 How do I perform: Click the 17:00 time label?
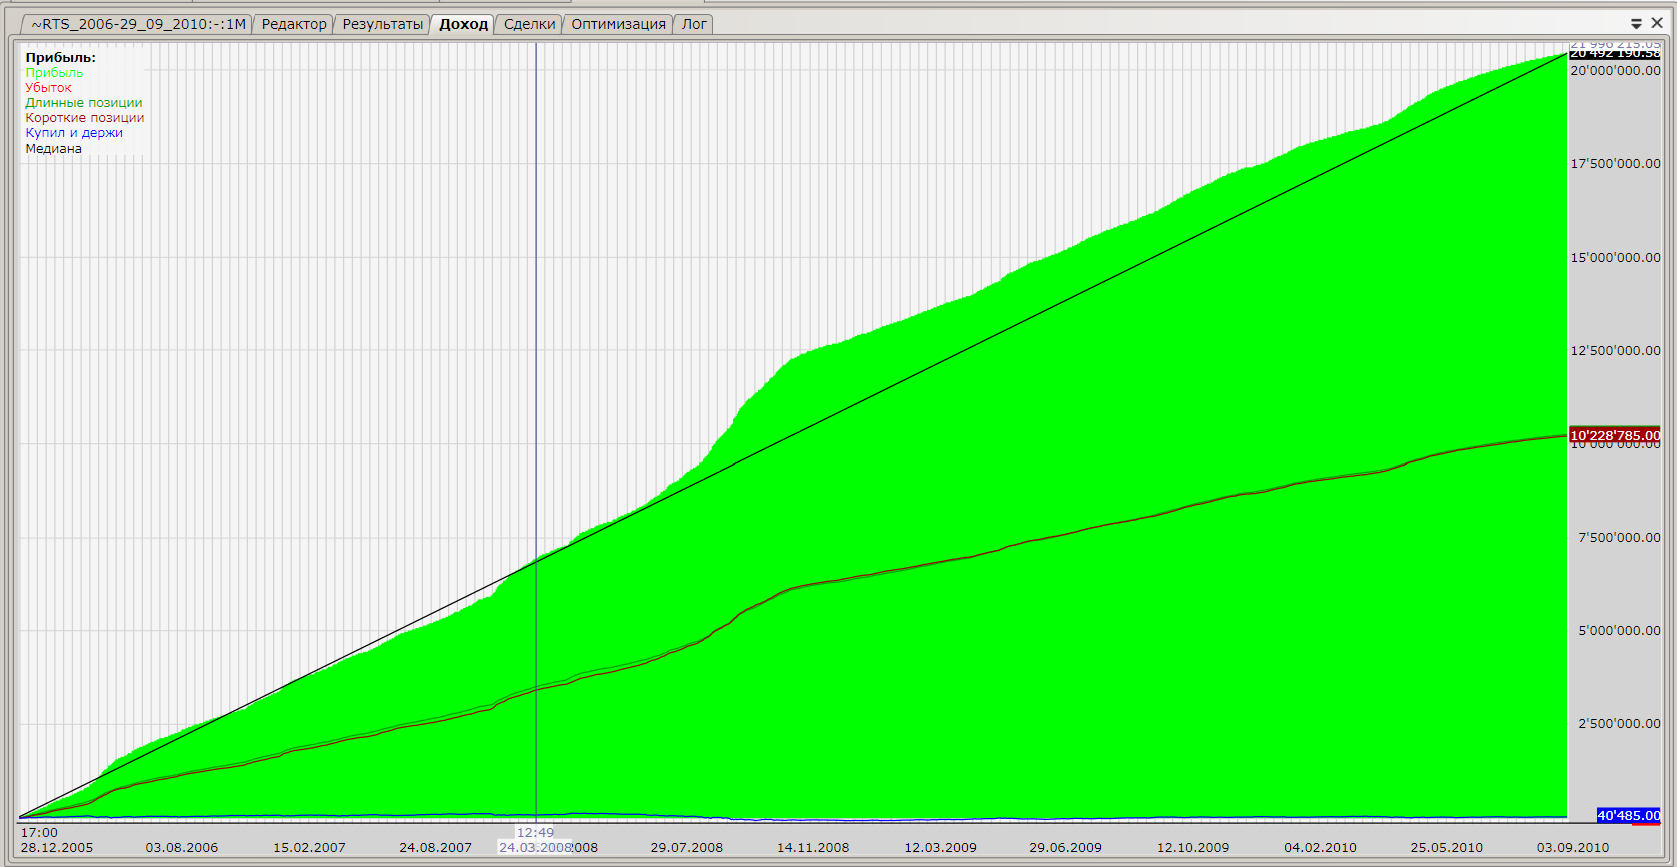39,833
